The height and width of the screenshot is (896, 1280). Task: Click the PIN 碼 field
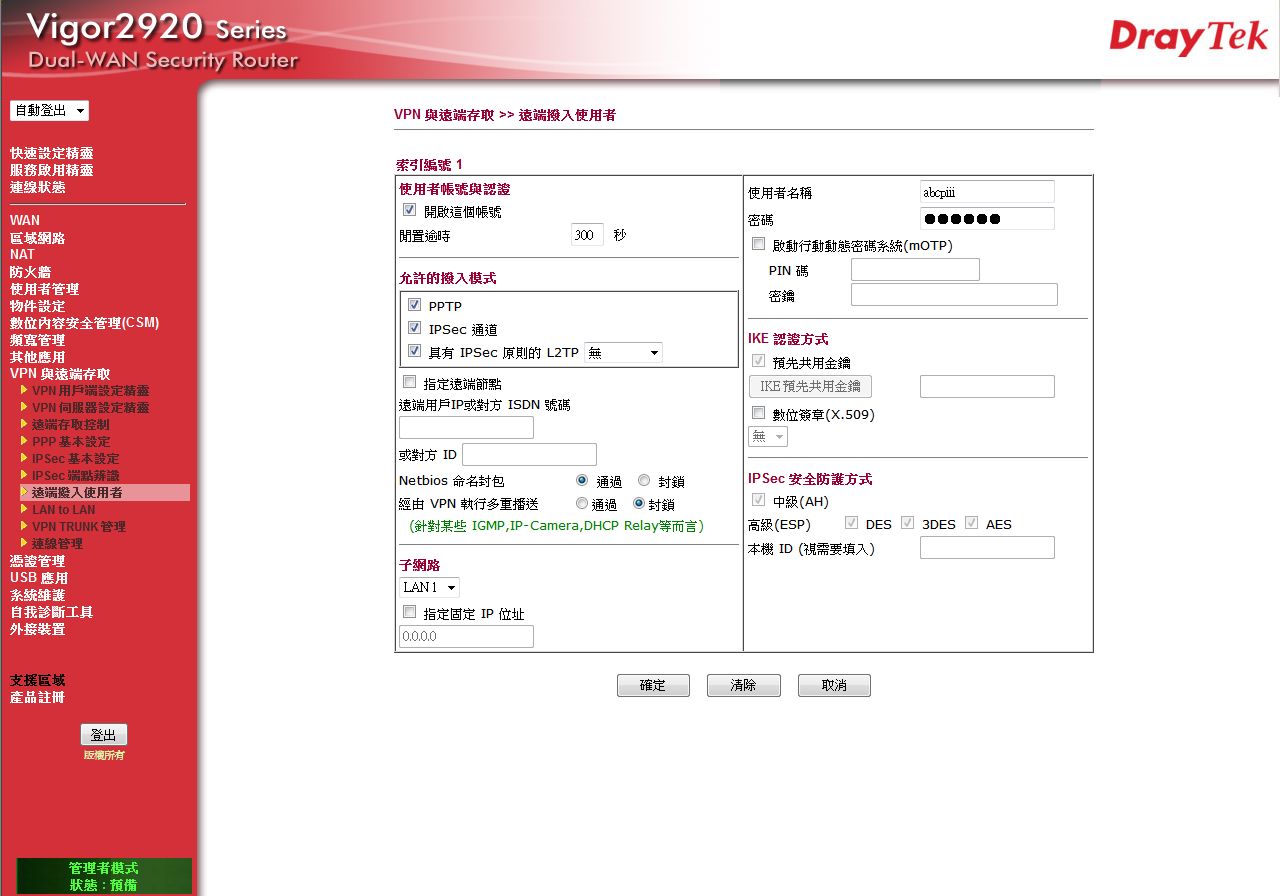[915, 269]
